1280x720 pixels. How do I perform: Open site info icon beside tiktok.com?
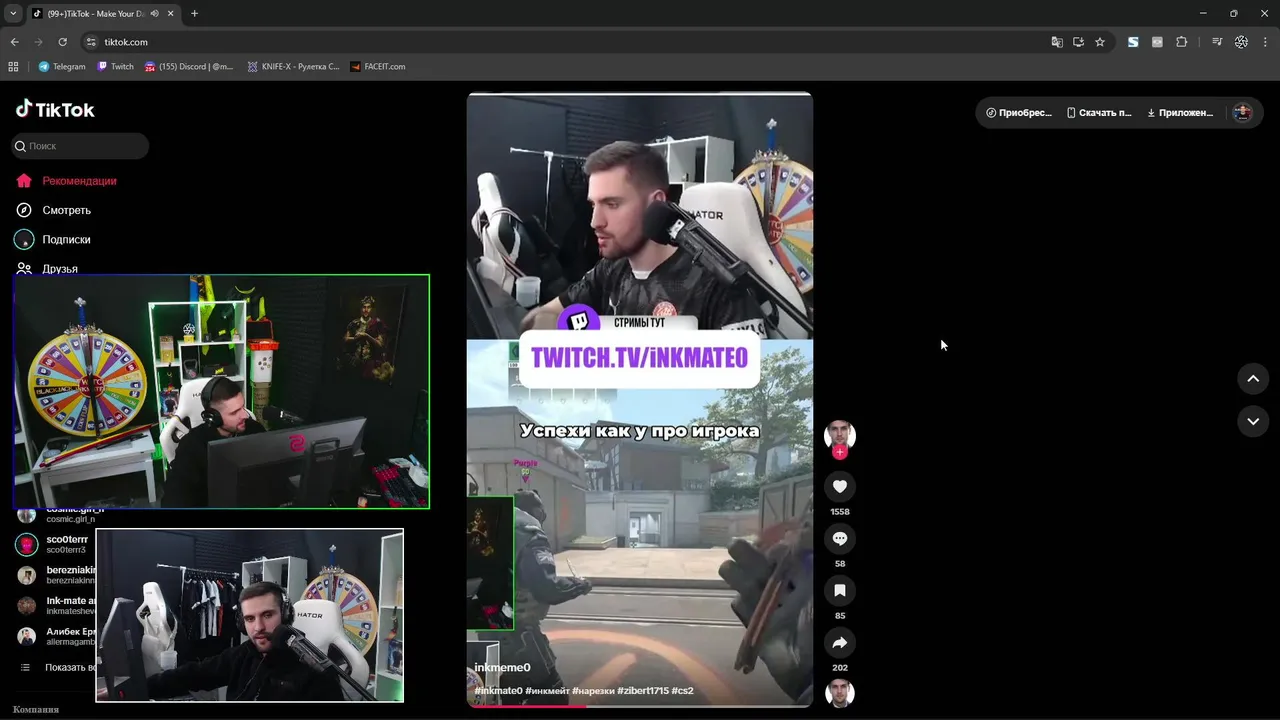(91, 42)
